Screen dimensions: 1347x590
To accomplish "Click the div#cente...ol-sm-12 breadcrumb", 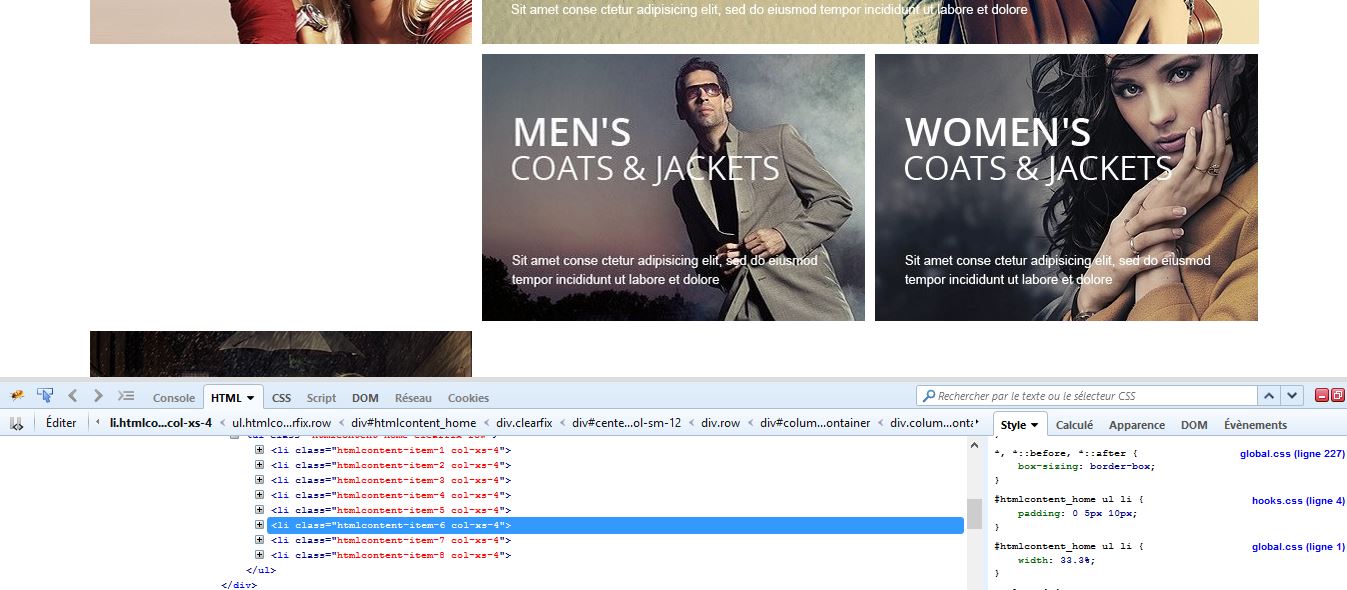I will click(x=627, y=423).
